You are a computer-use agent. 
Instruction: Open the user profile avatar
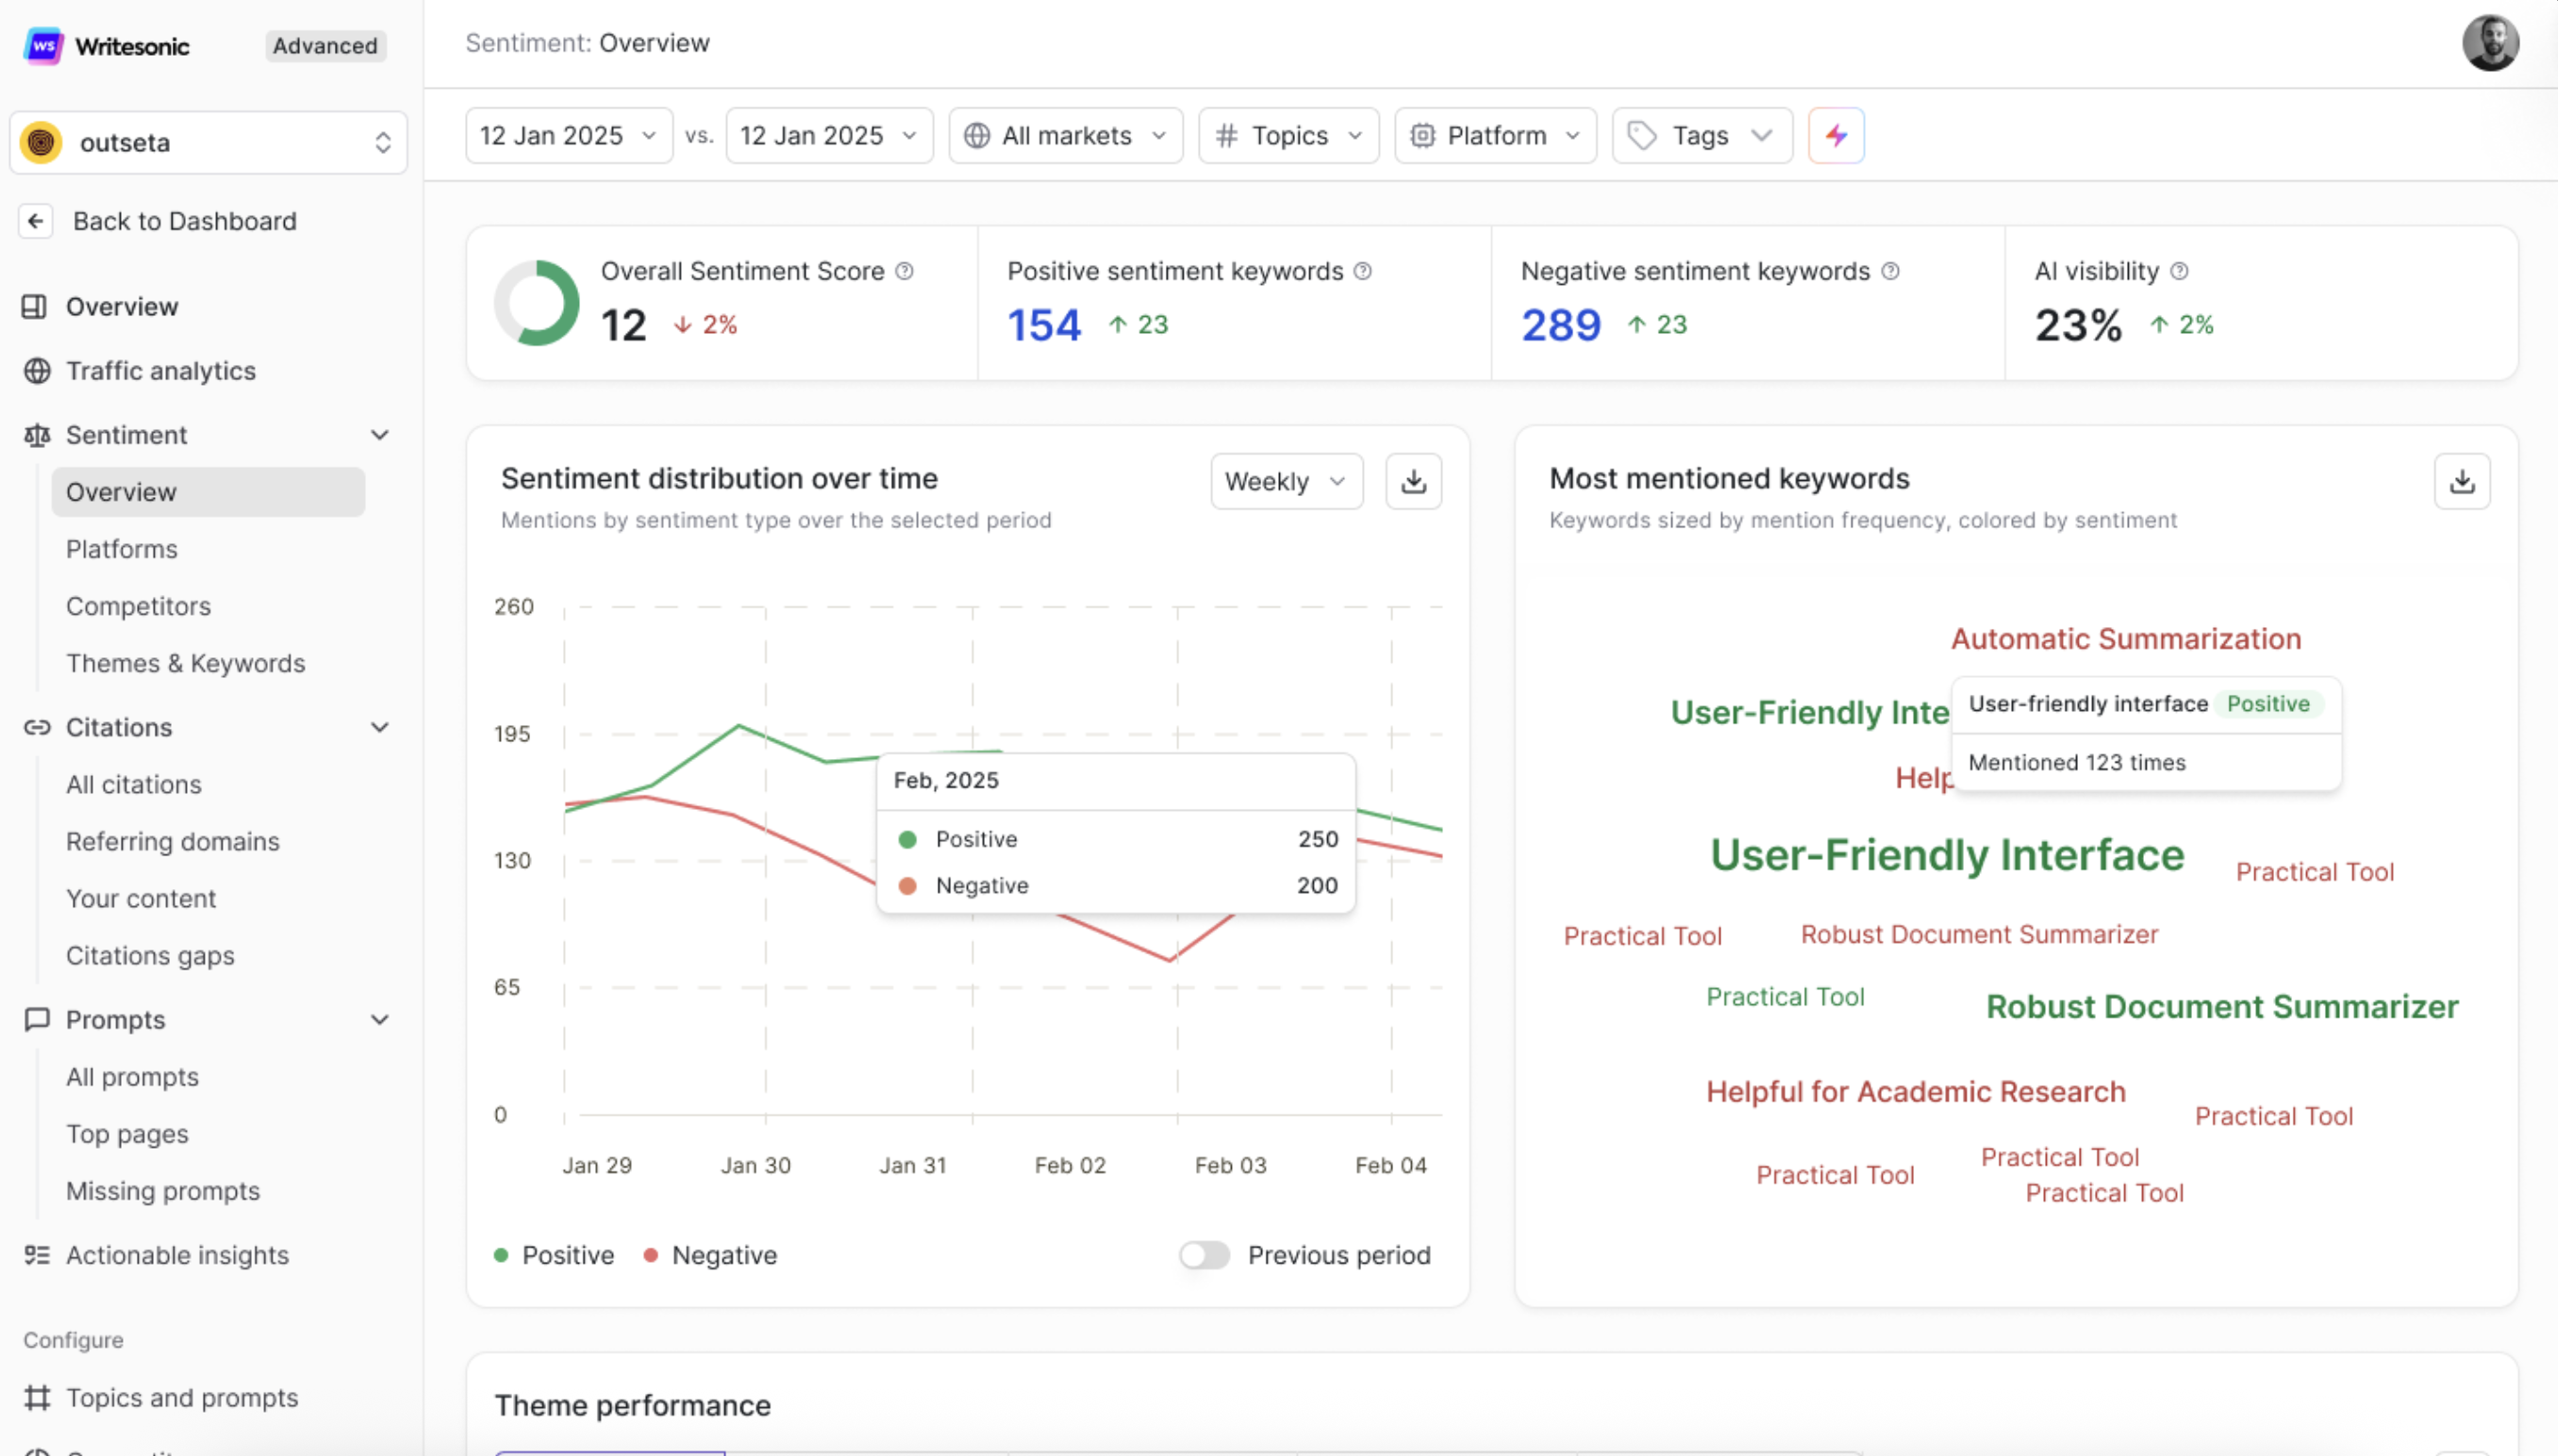click(x=2489, y=43)
